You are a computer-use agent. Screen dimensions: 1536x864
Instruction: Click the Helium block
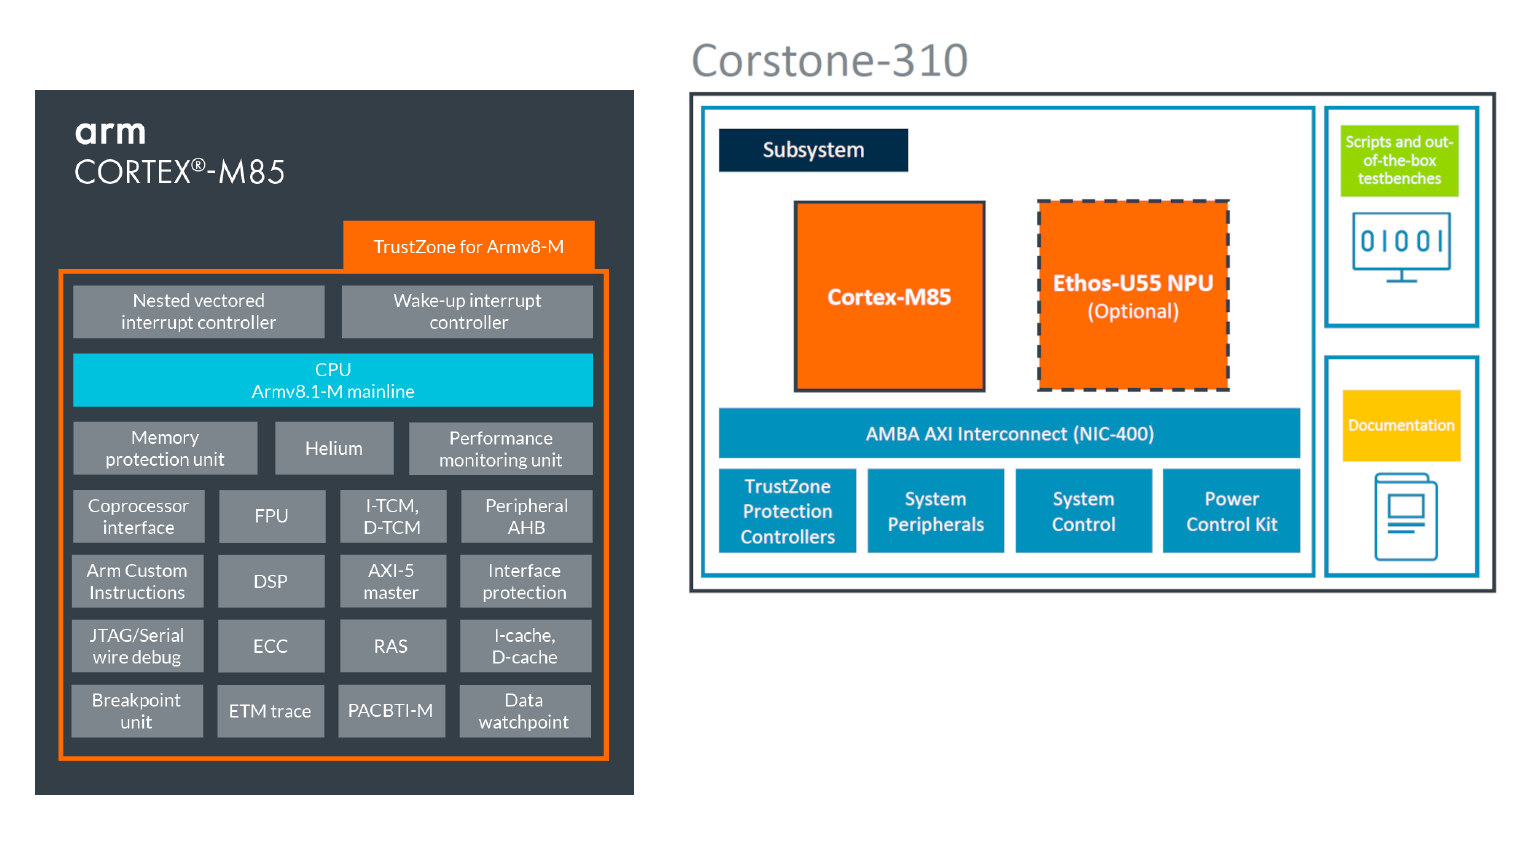(x=334, y=447)
